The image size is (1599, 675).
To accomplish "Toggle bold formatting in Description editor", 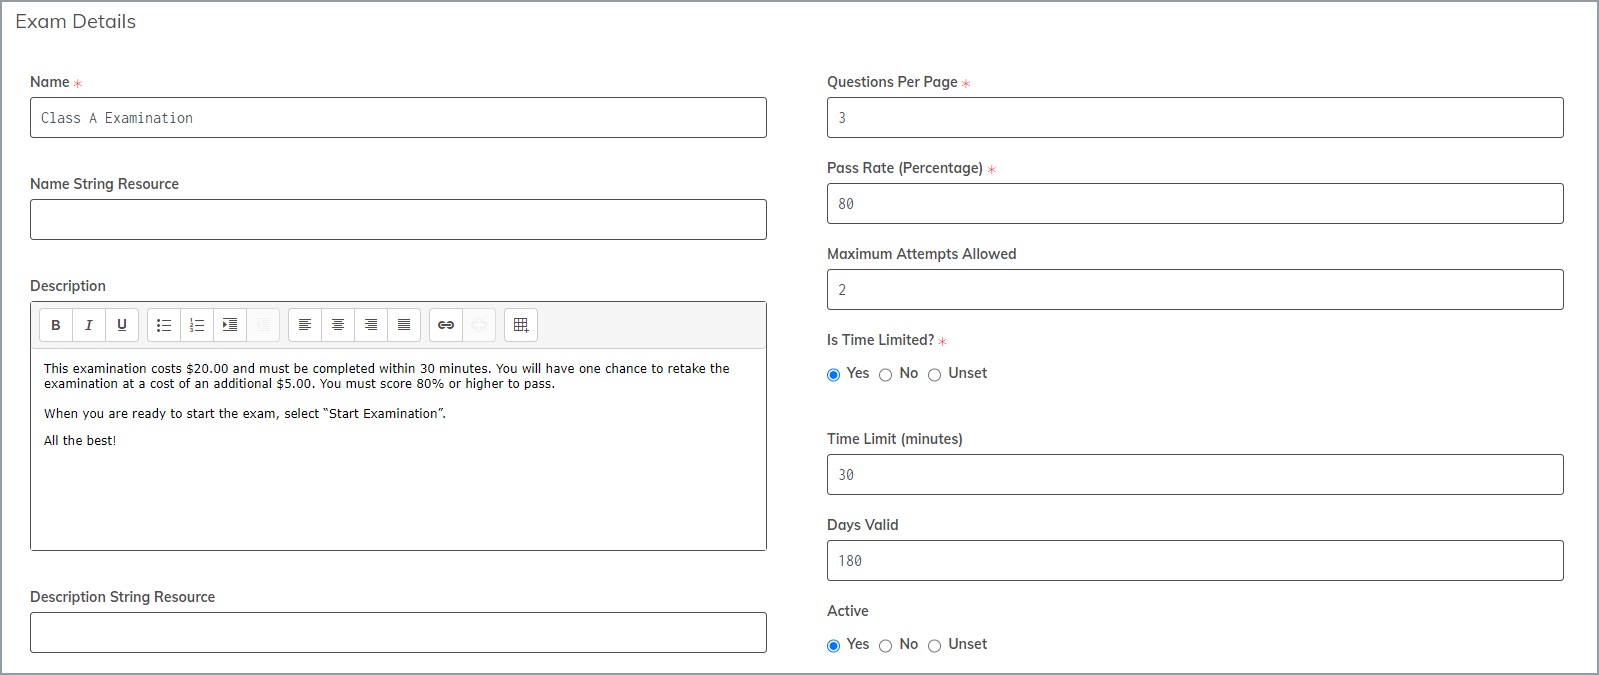I will pyautogui.click(x=56, y=325).
